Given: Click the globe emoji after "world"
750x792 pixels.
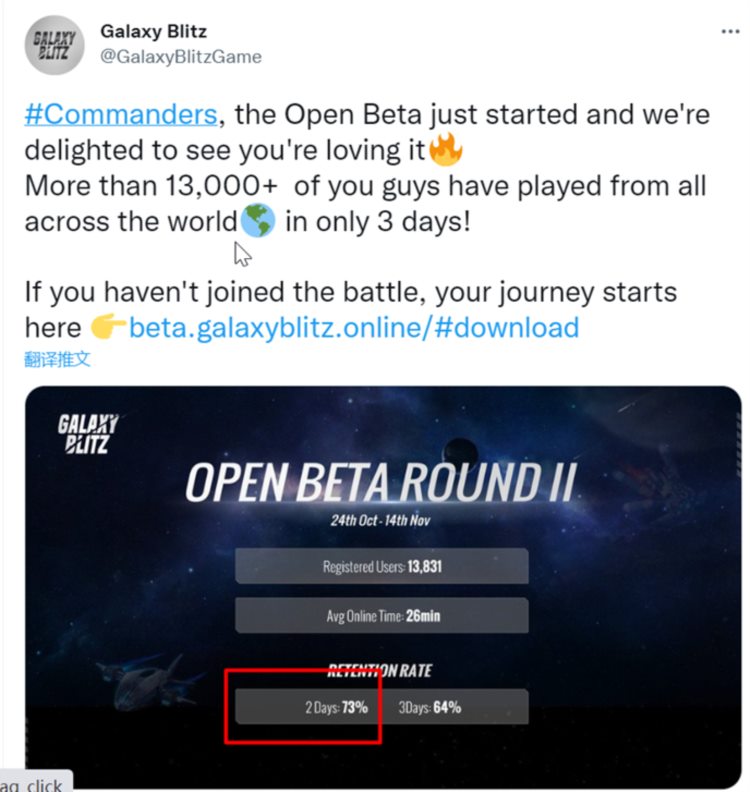Looking at the screenshot, I should (x=257, y=220).
